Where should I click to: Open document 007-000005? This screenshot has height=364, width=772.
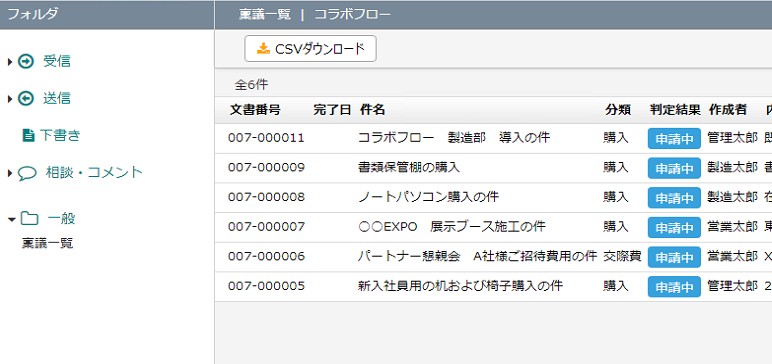click(x=266, y=286)
